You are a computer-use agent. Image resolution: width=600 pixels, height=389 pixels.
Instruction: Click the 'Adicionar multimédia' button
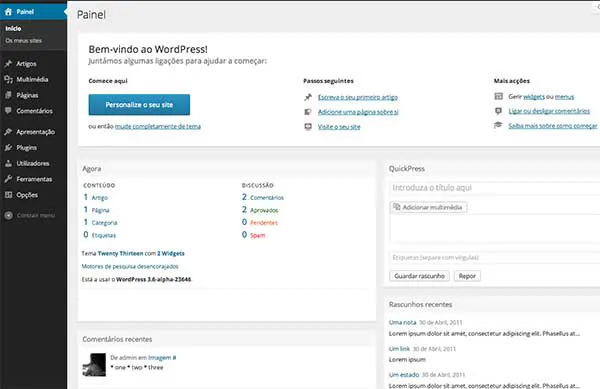coord(428,207)
